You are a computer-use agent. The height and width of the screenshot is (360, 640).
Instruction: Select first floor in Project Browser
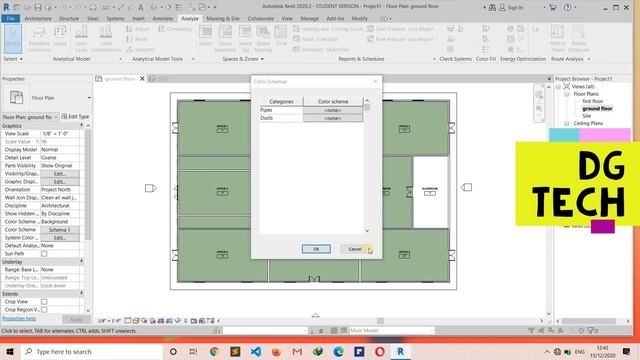pyautogui.click(x=592, y=101)
